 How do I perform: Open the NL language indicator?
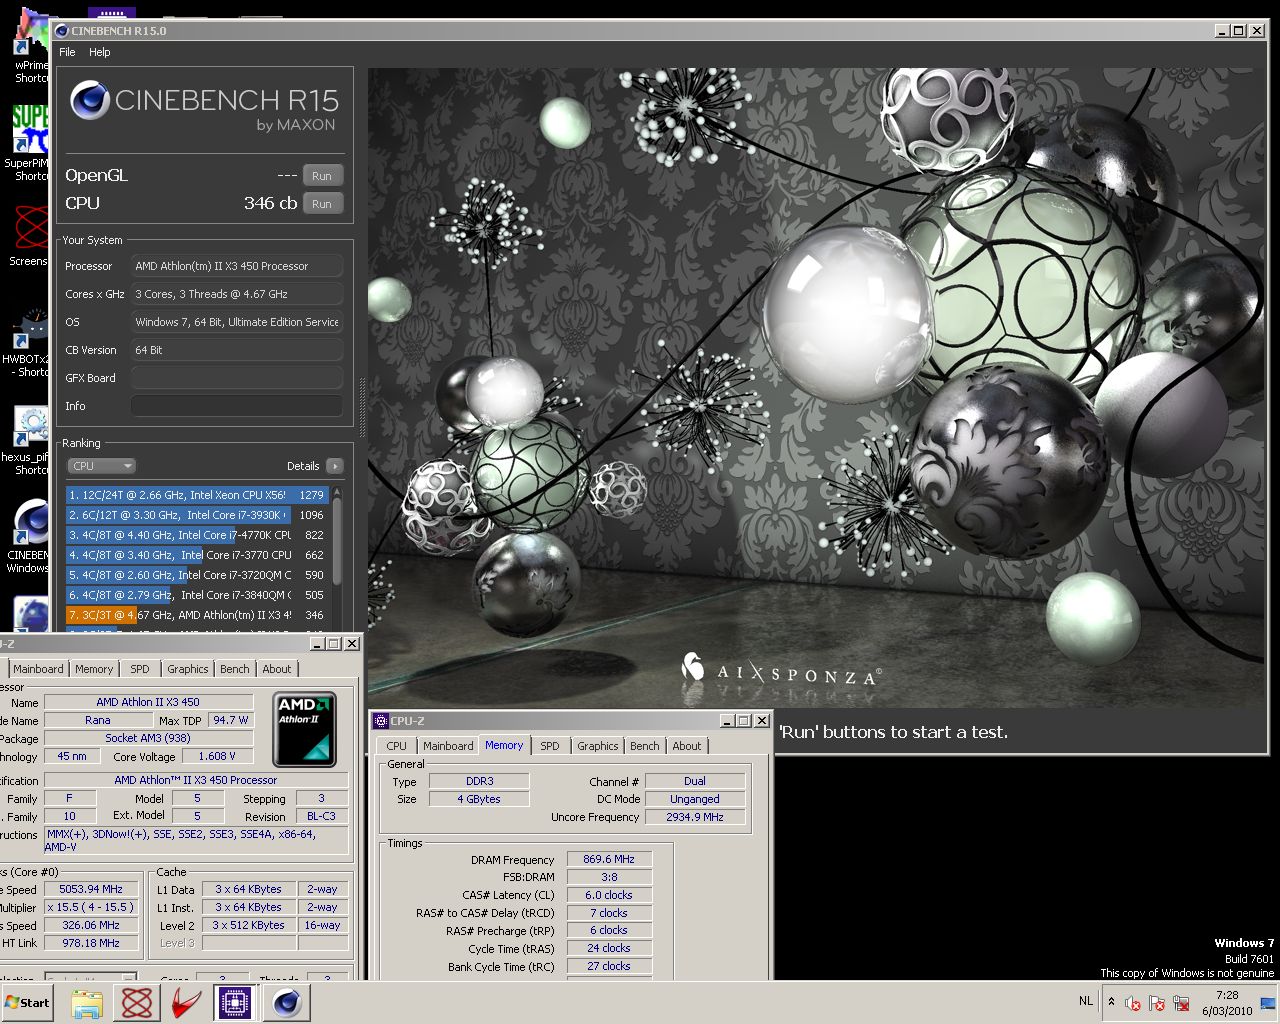click(1086, 1001)
